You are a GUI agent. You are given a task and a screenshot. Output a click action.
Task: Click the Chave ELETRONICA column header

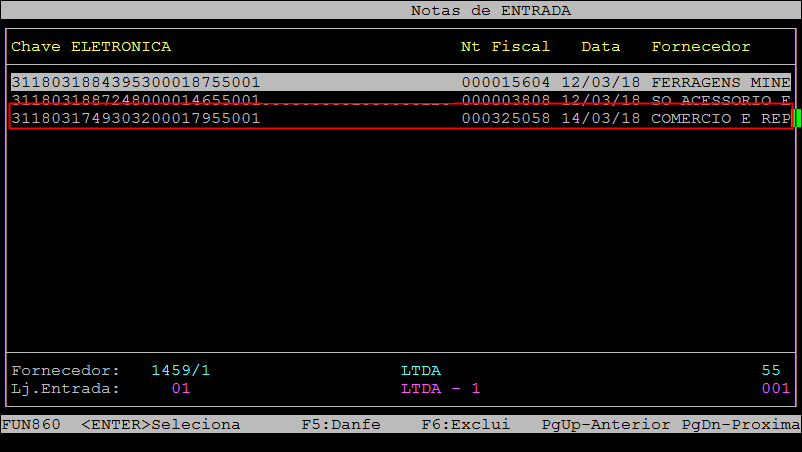click(x=91, y=47)
